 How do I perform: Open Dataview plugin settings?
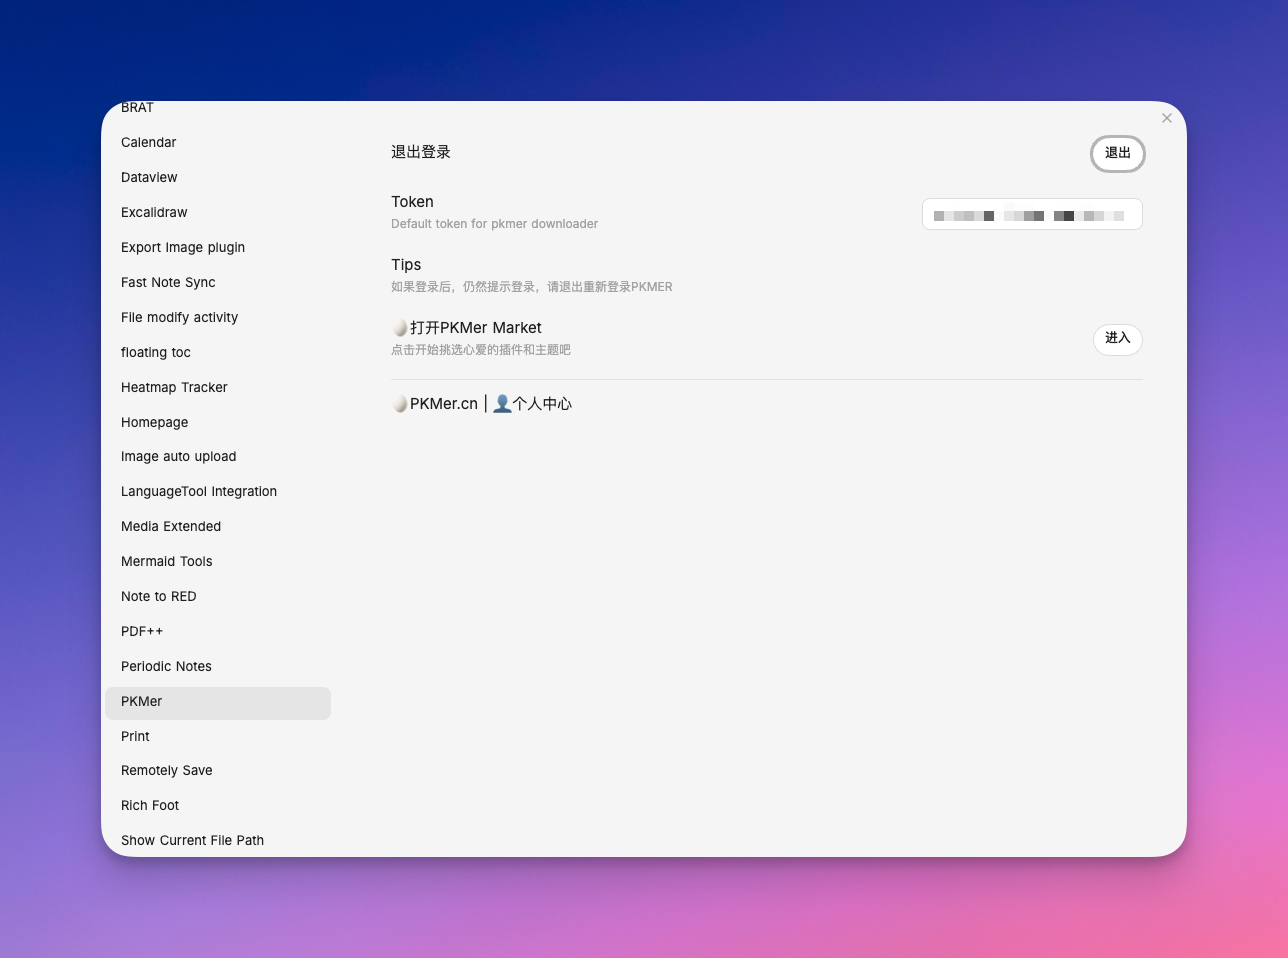[149, 178]
